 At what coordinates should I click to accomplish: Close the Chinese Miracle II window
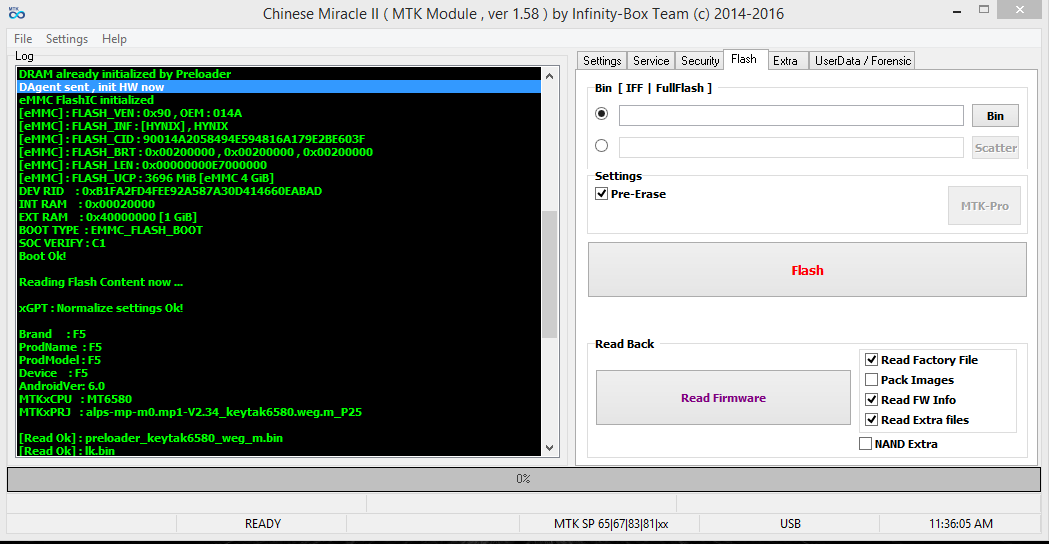click(1019, 9)
